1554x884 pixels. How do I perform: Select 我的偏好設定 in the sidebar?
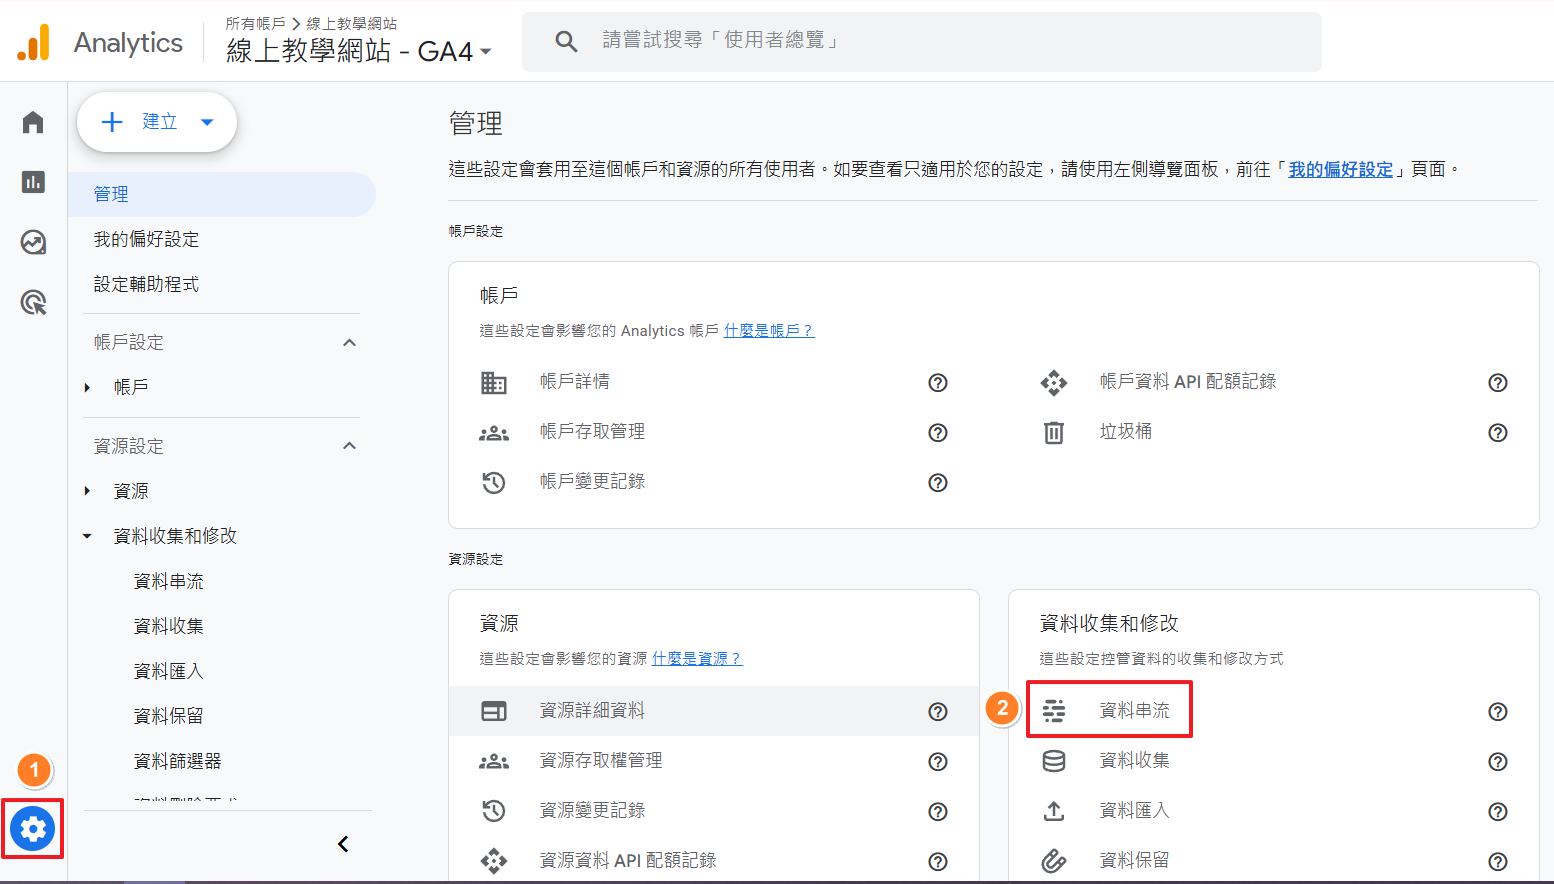click(x=146, y=239)
